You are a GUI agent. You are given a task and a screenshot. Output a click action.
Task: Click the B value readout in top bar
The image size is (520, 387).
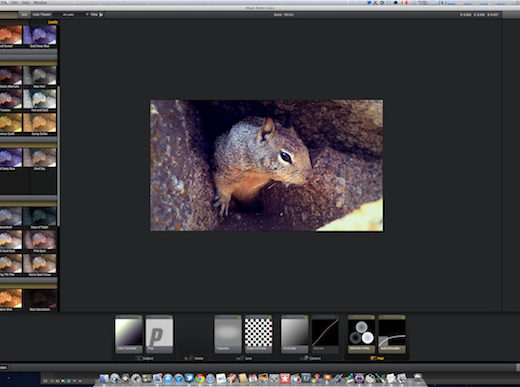click(493, 15)
